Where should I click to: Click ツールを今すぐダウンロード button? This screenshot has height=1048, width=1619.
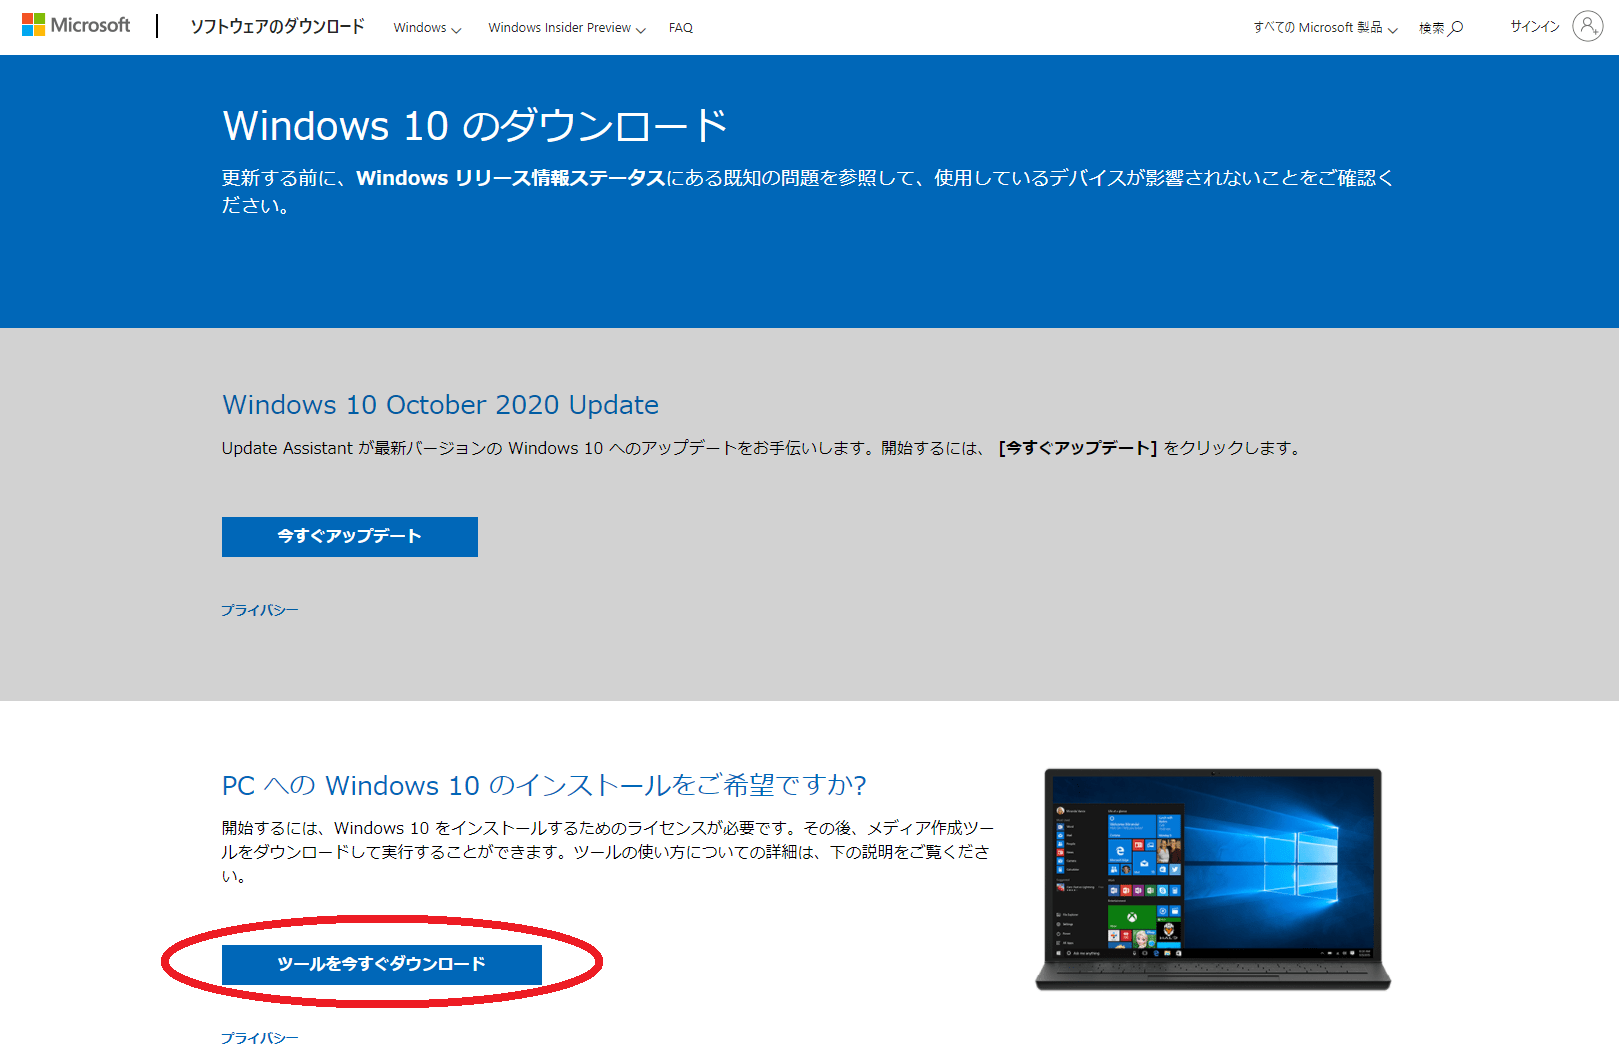(x=382, y=964)
